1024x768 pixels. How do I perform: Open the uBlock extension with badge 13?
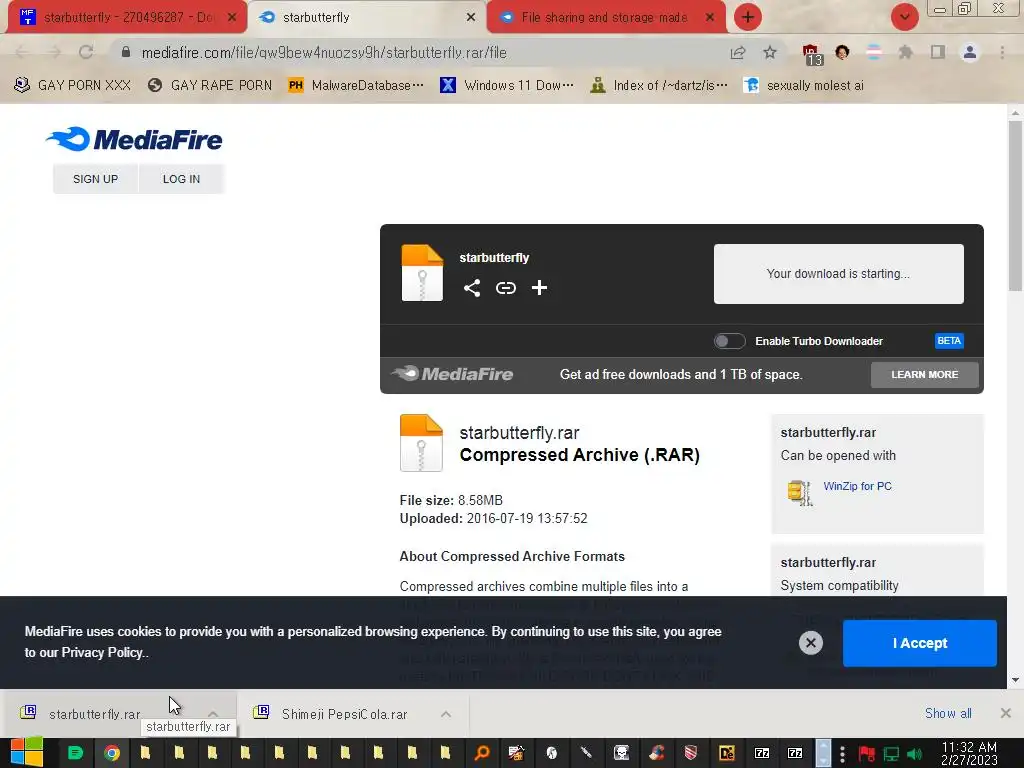pos(812,54)
